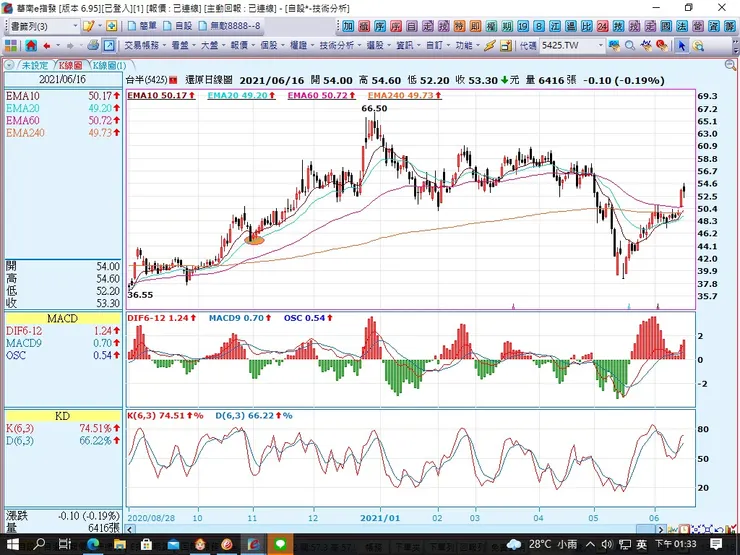740x555 pixels.
Task: Open the 無歐8888--8 bookmark
Action: point(231,26)
